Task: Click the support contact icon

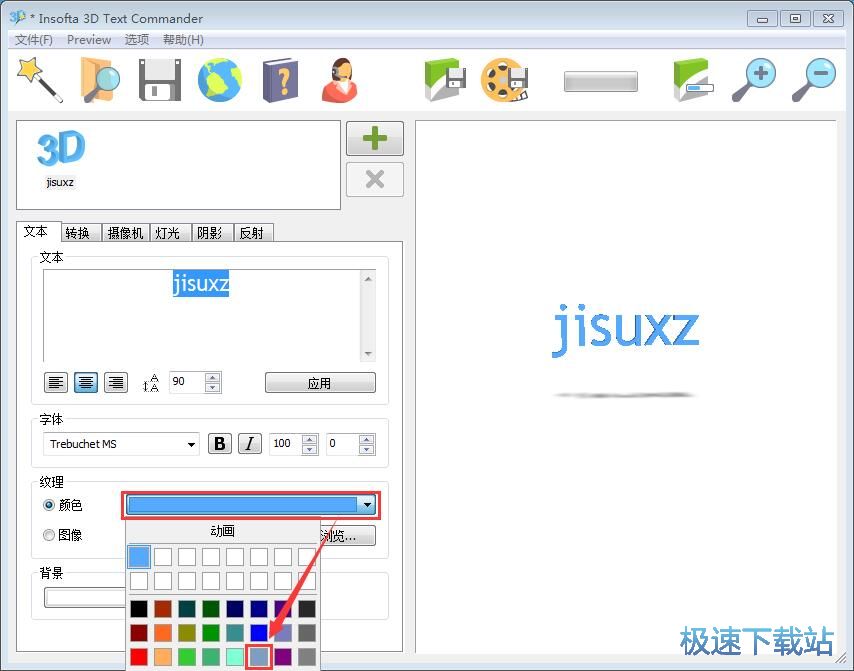Action: click(x=339, y=79)
